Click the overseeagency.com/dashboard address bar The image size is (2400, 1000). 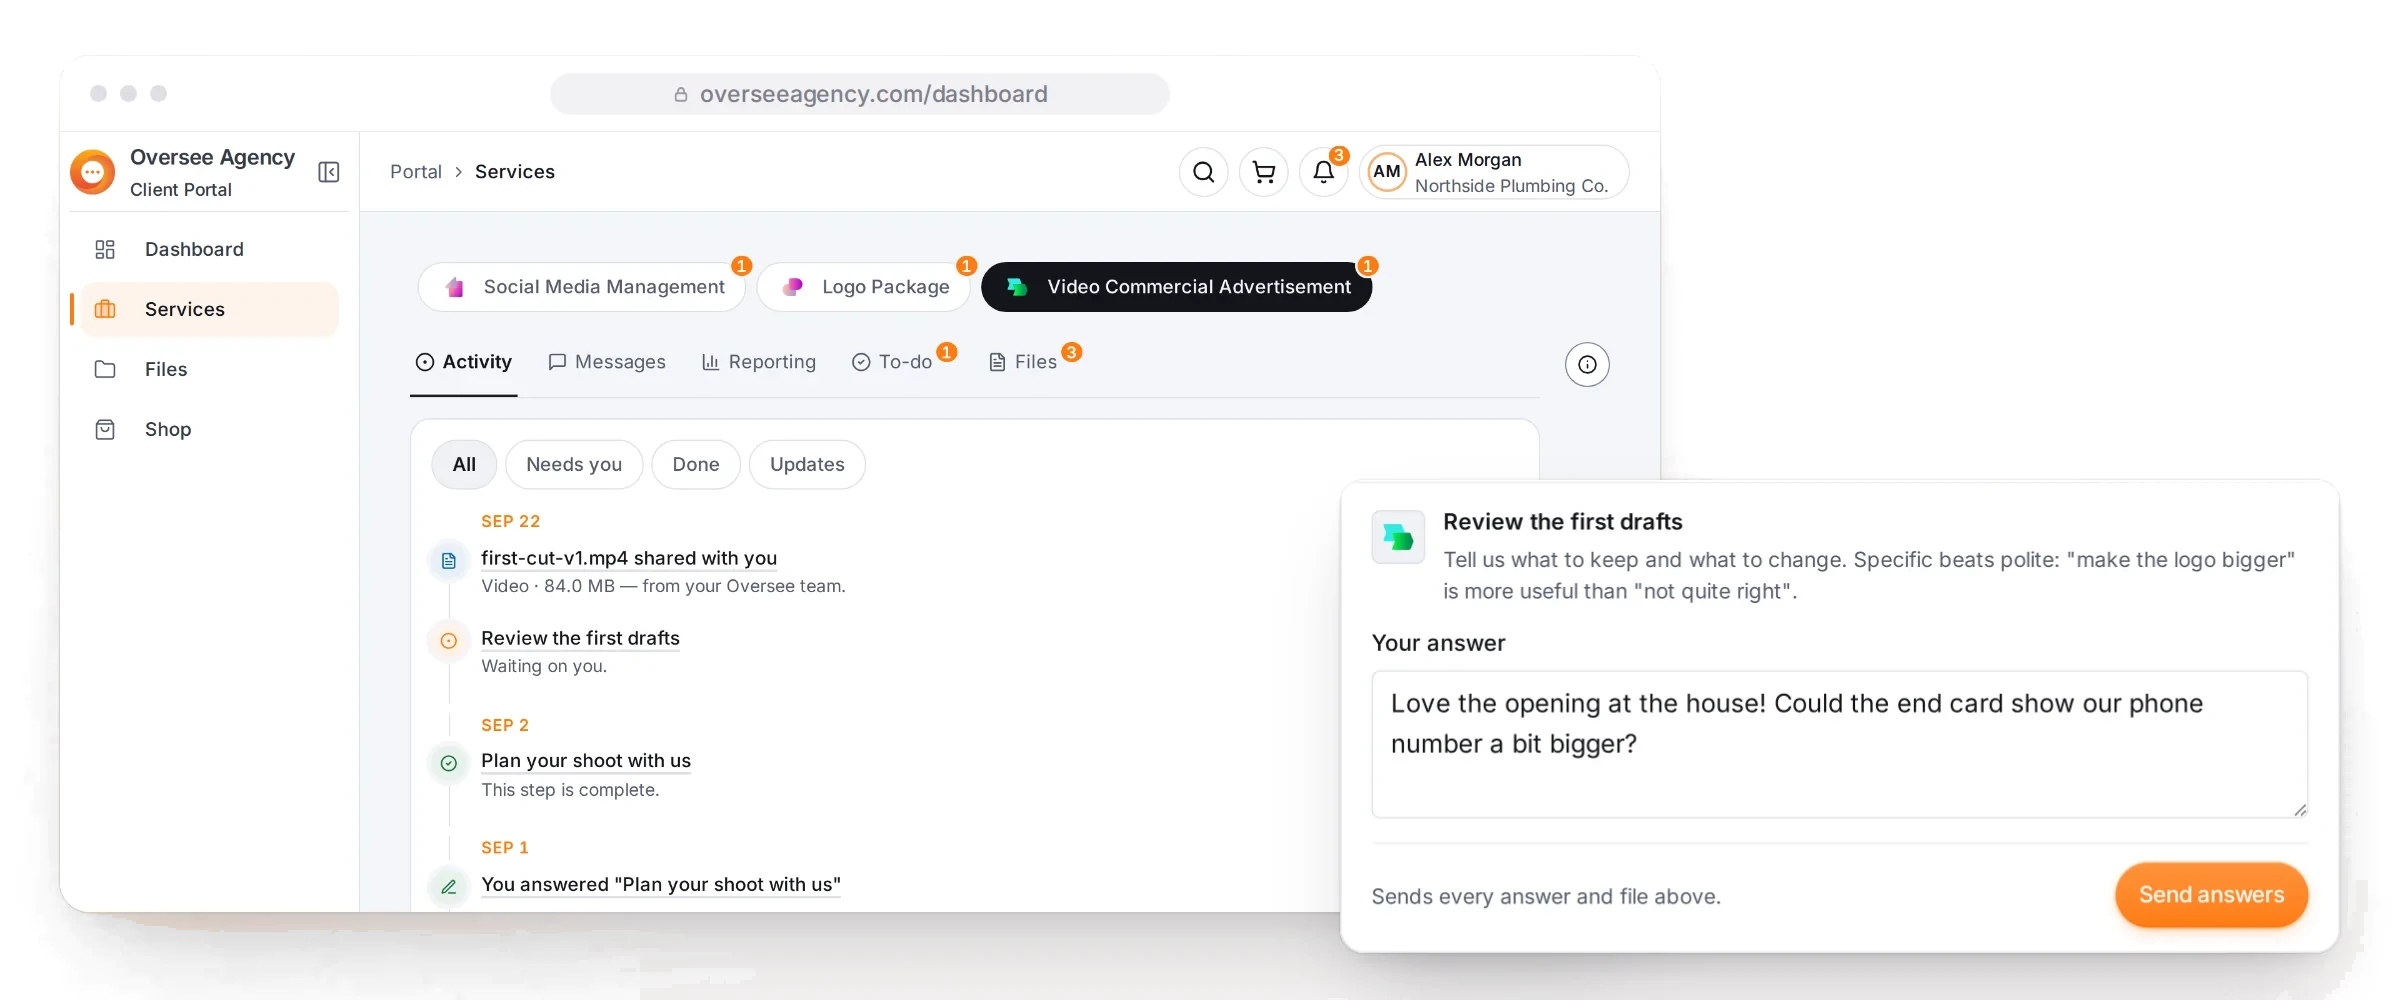pyautogui.click(x=860, y=94)
